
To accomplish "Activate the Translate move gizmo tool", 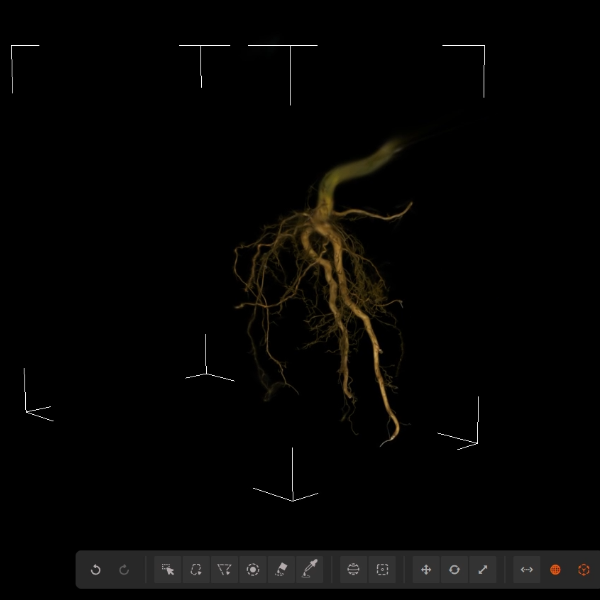I will (426, 569).
